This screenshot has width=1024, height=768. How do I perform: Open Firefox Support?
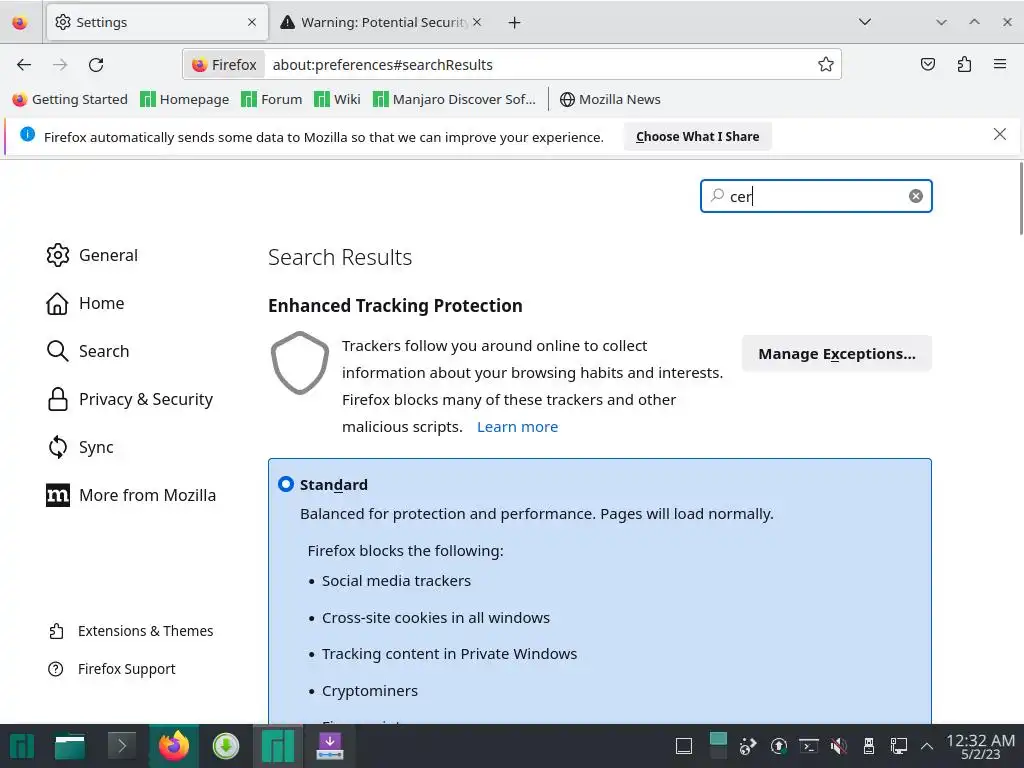tap(112, 669)
